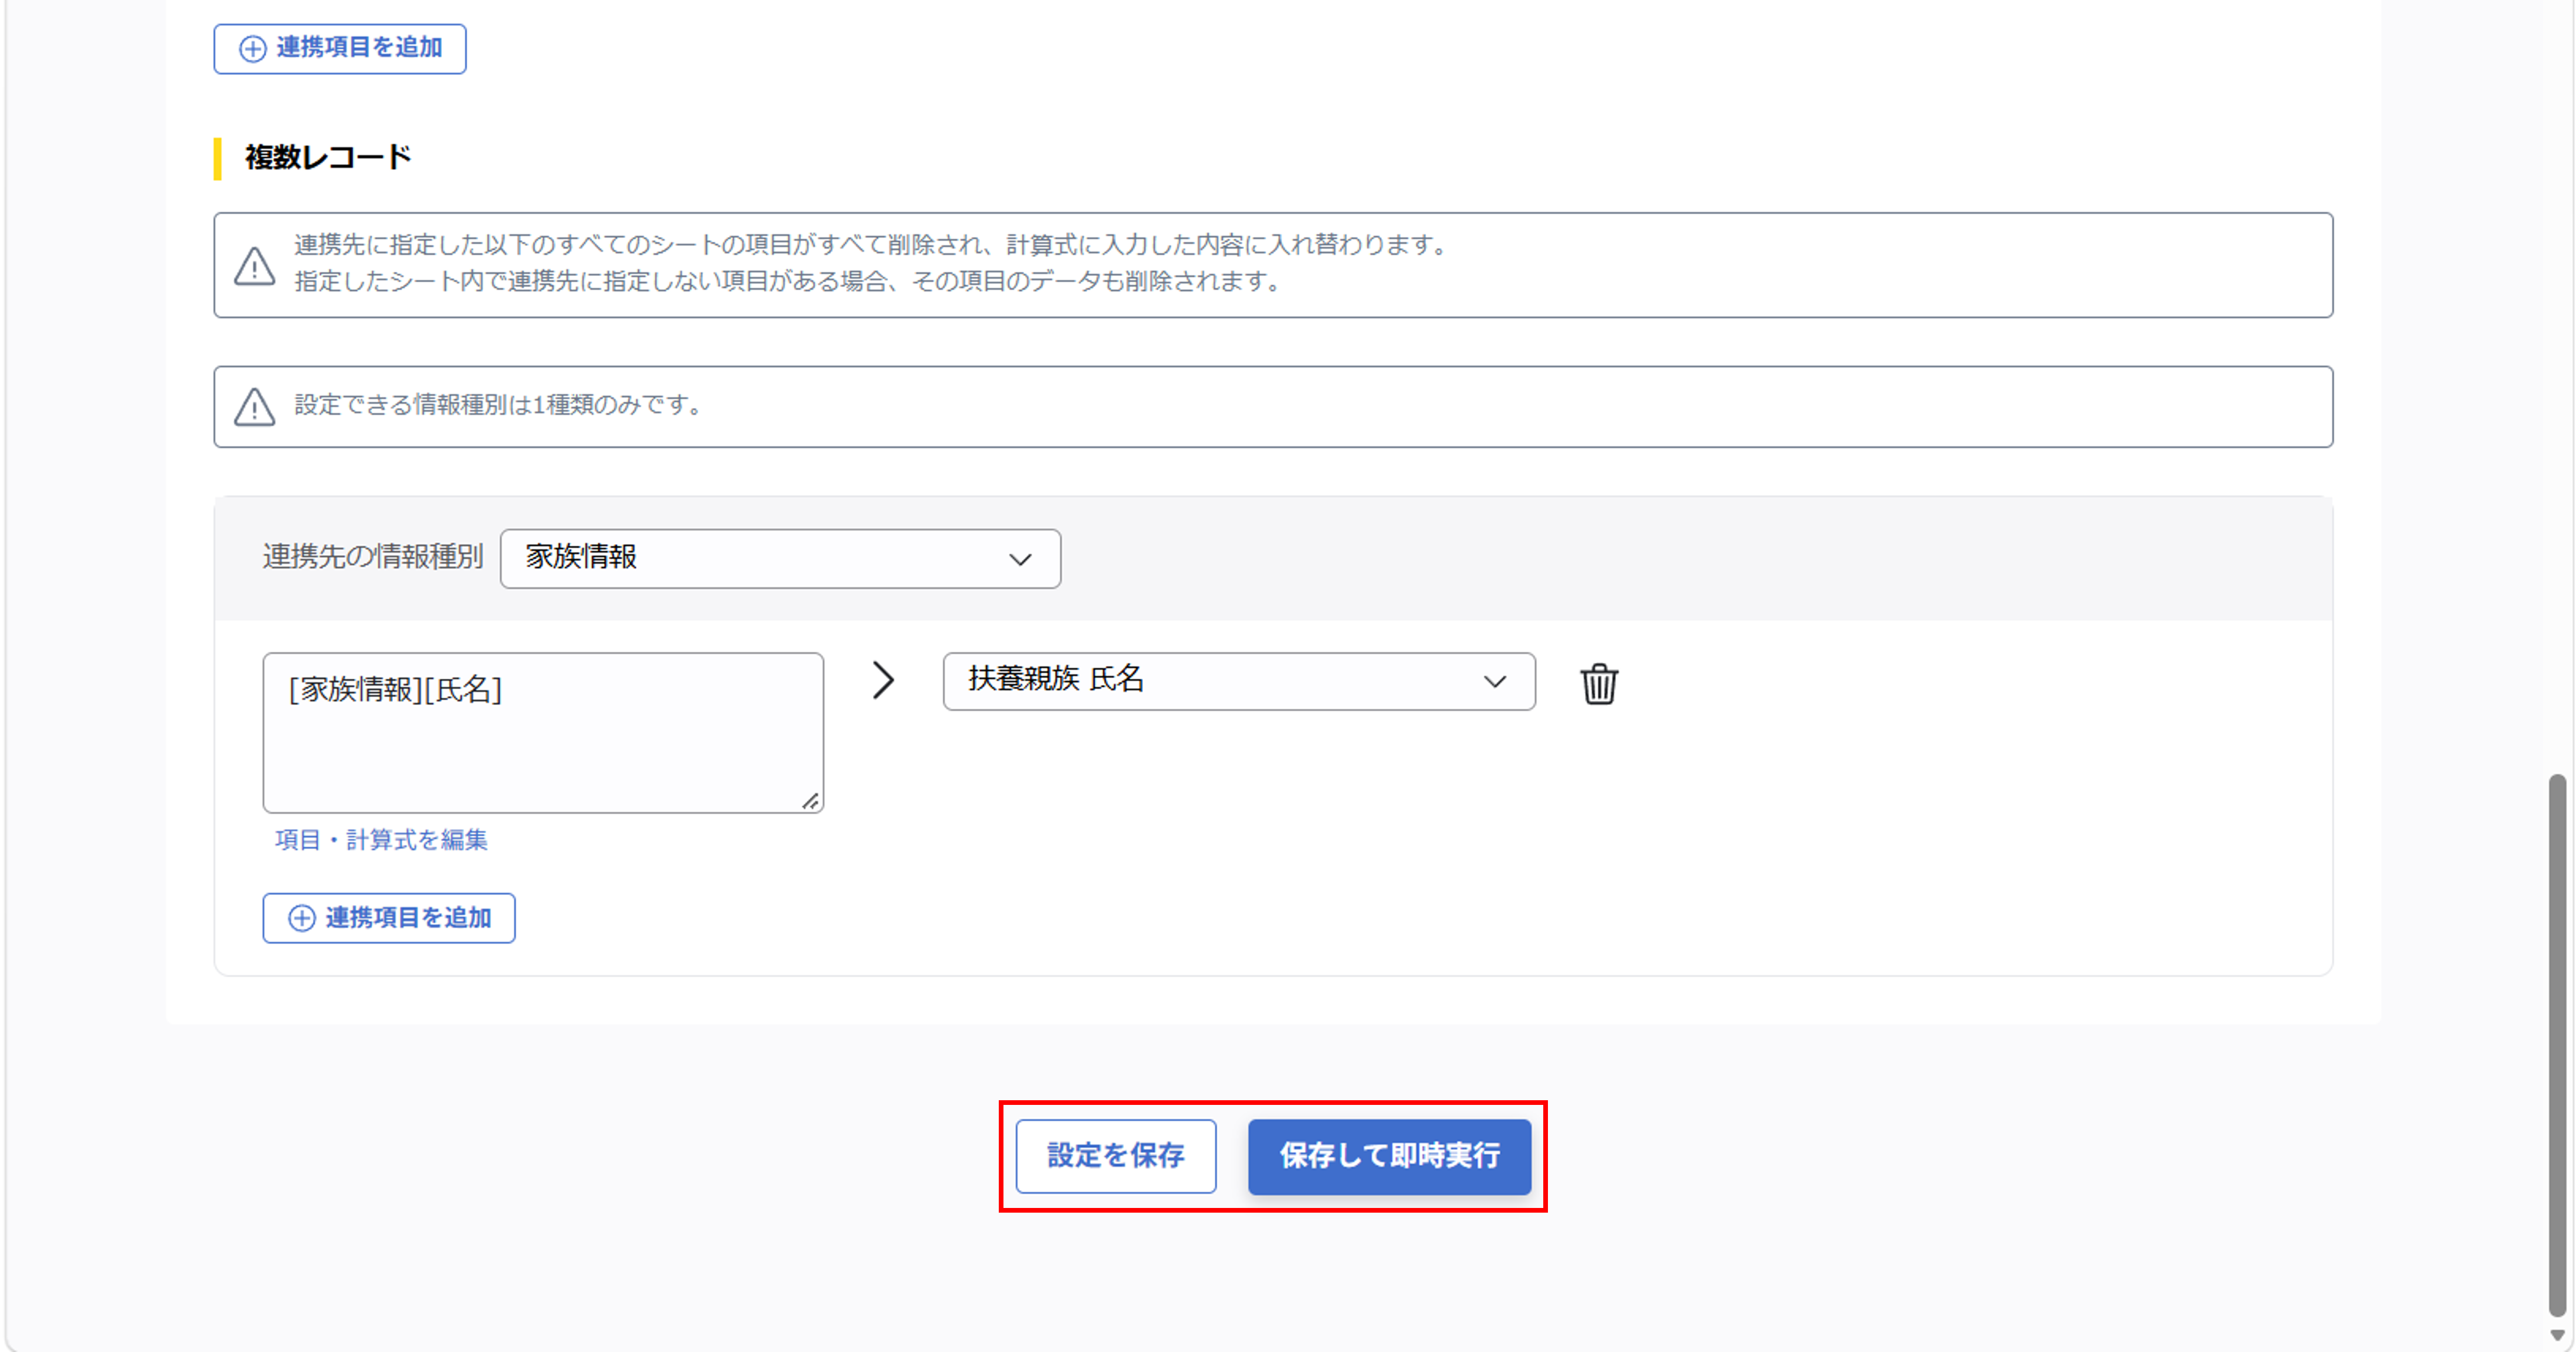Click the 保存して即時実行 button
The image size is (2576, 1352).
pos(1389,1156)
